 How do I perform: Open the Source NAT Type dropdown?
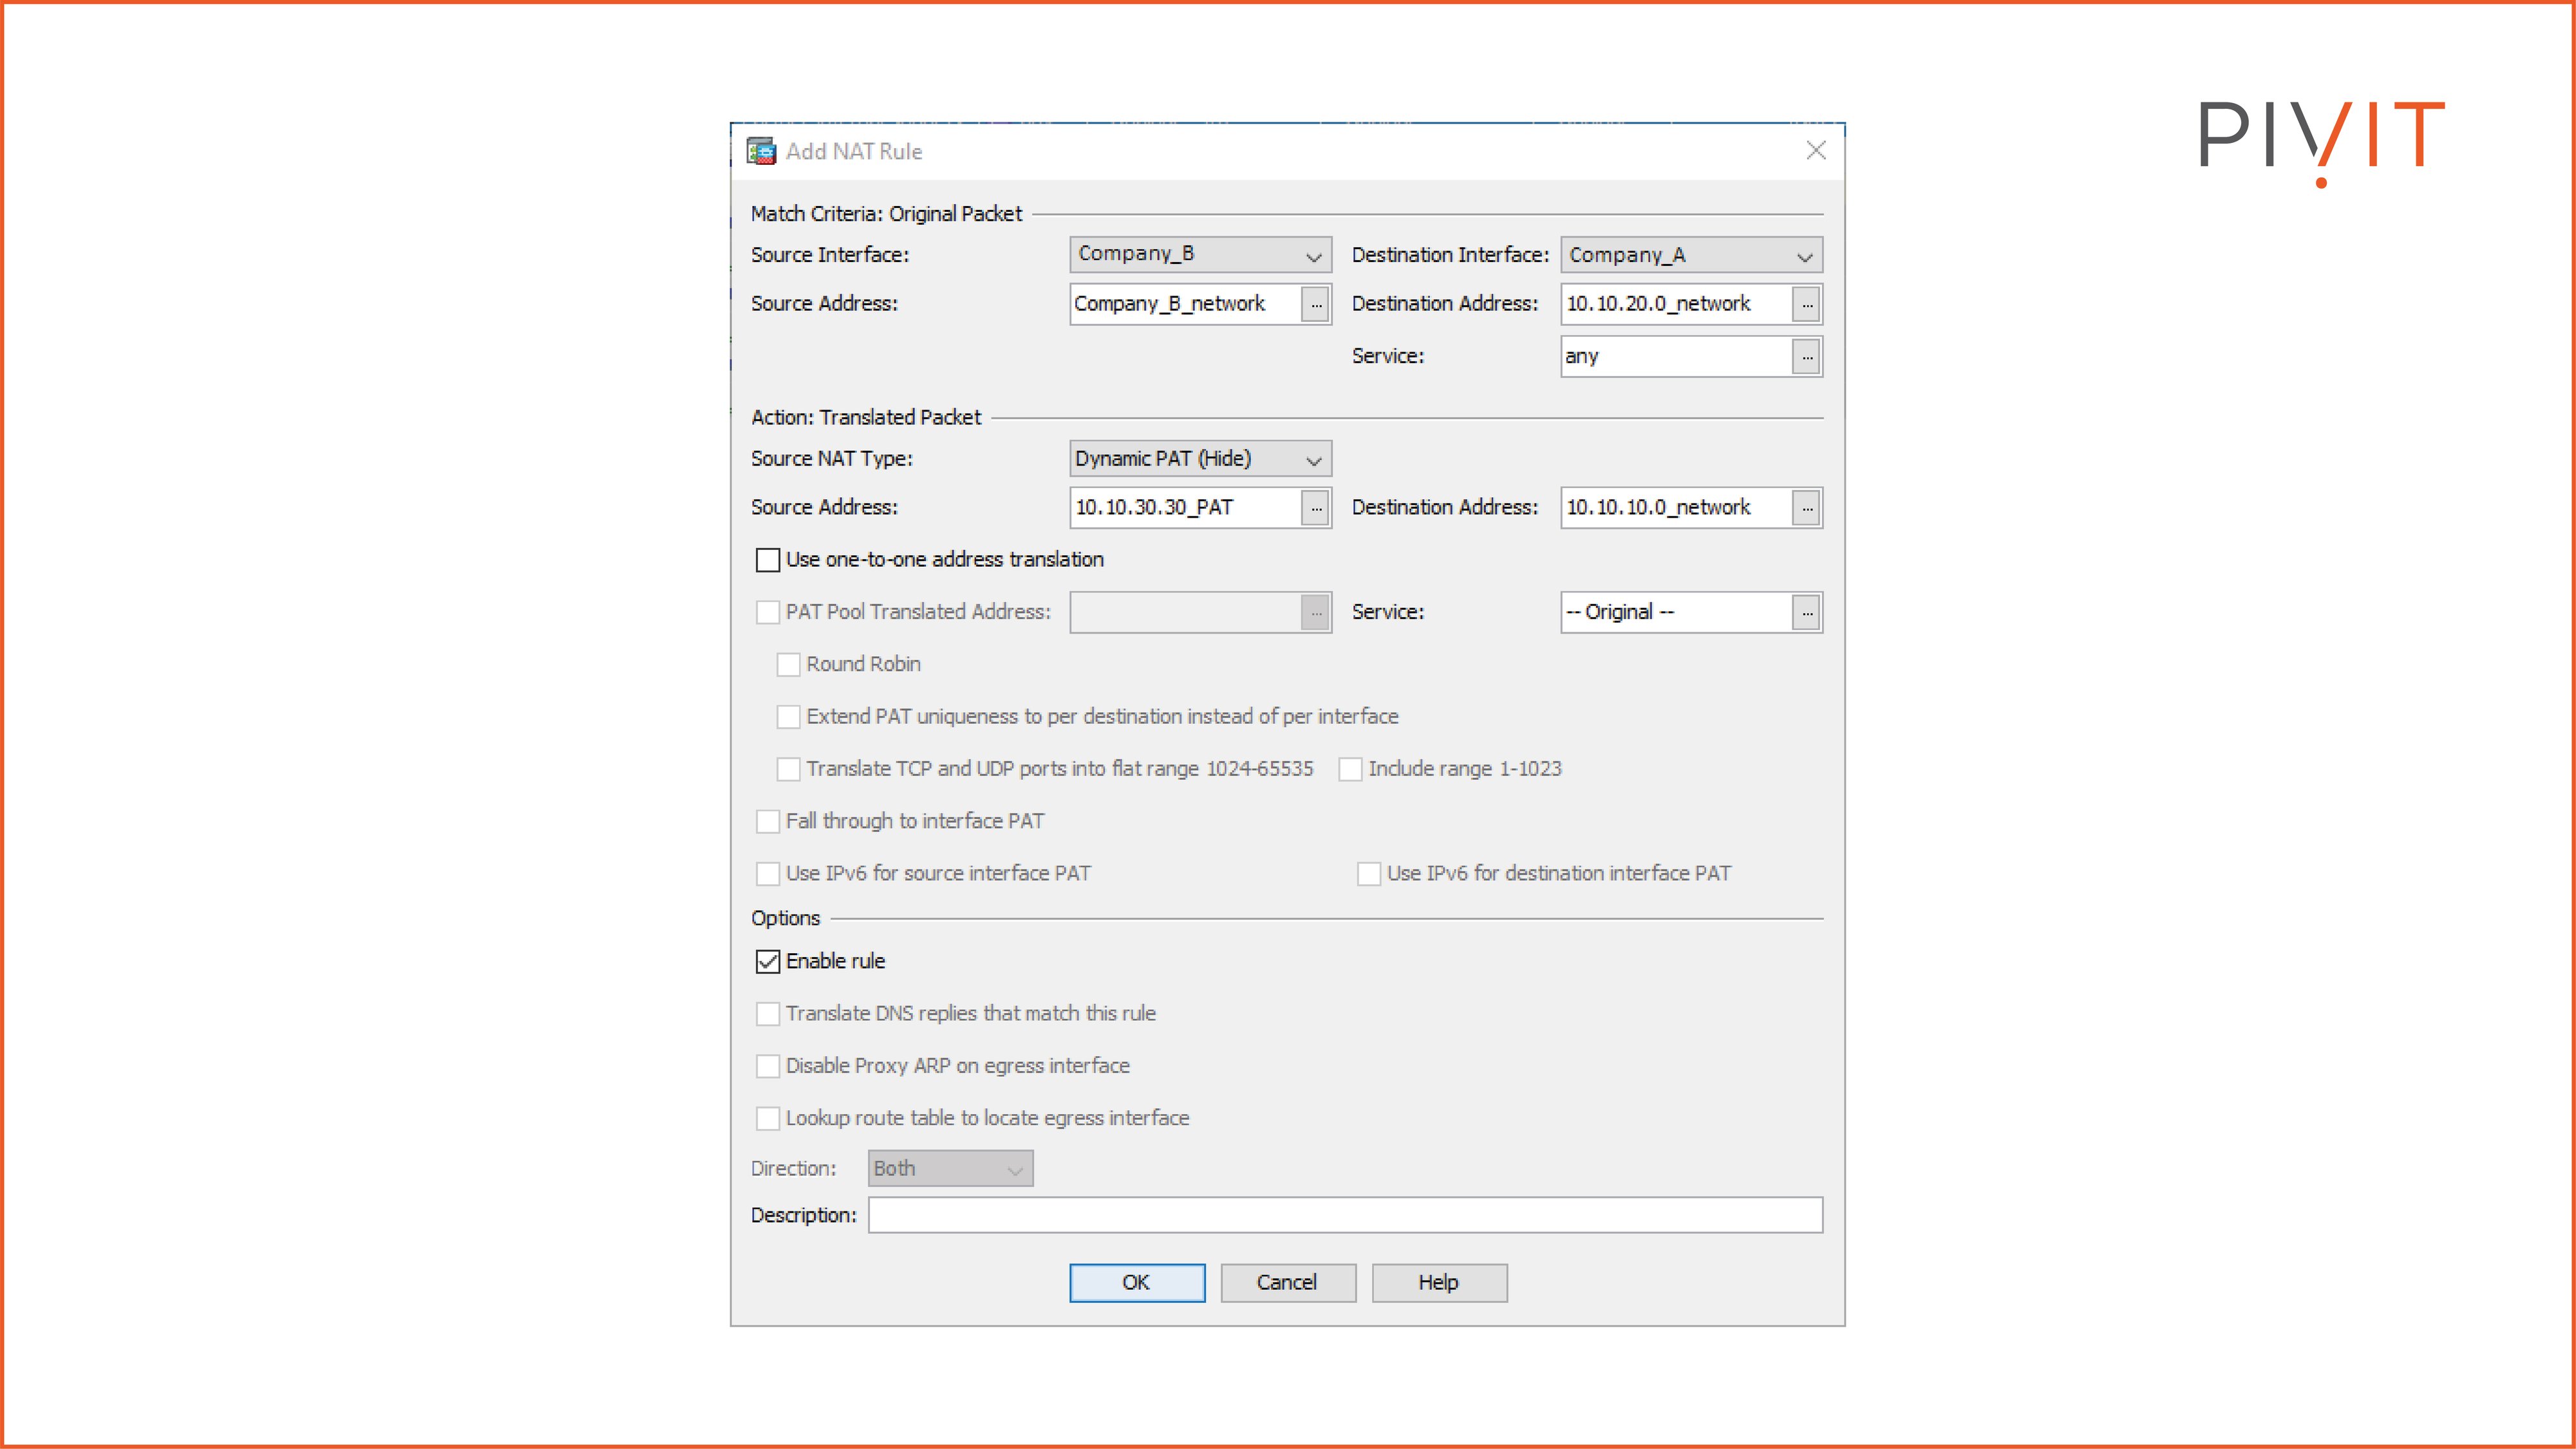click(x=1314, y=459)
